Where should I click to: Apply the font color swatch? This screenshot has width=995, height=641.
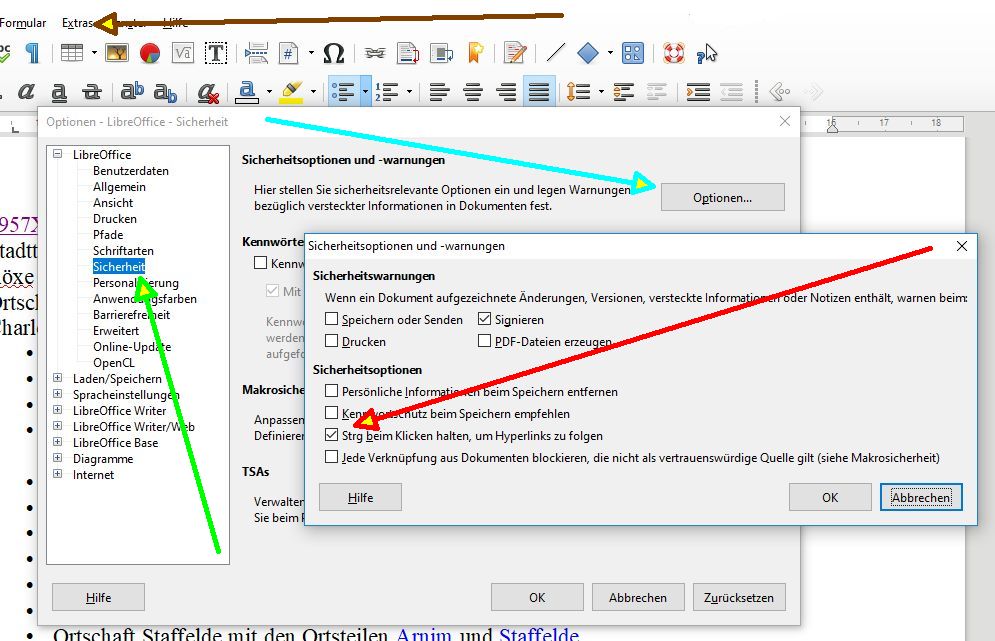coord(247,92)
